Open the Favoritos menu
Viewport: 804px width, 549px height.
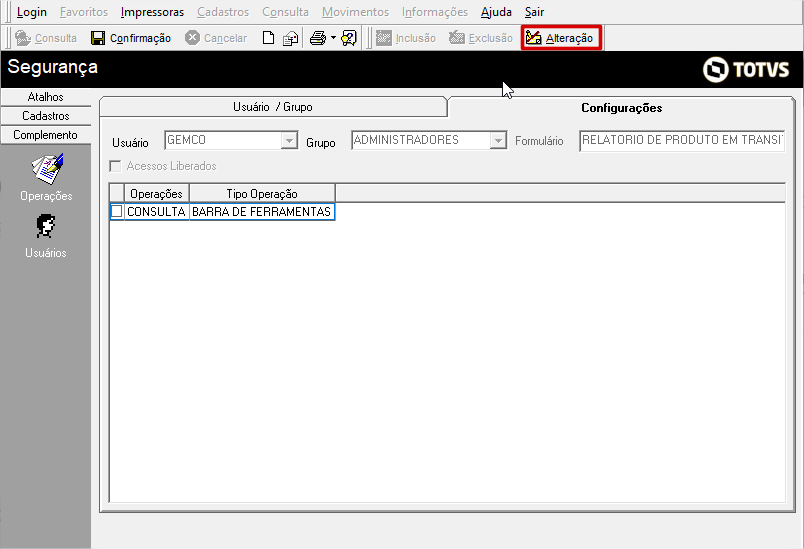point(84,12)
